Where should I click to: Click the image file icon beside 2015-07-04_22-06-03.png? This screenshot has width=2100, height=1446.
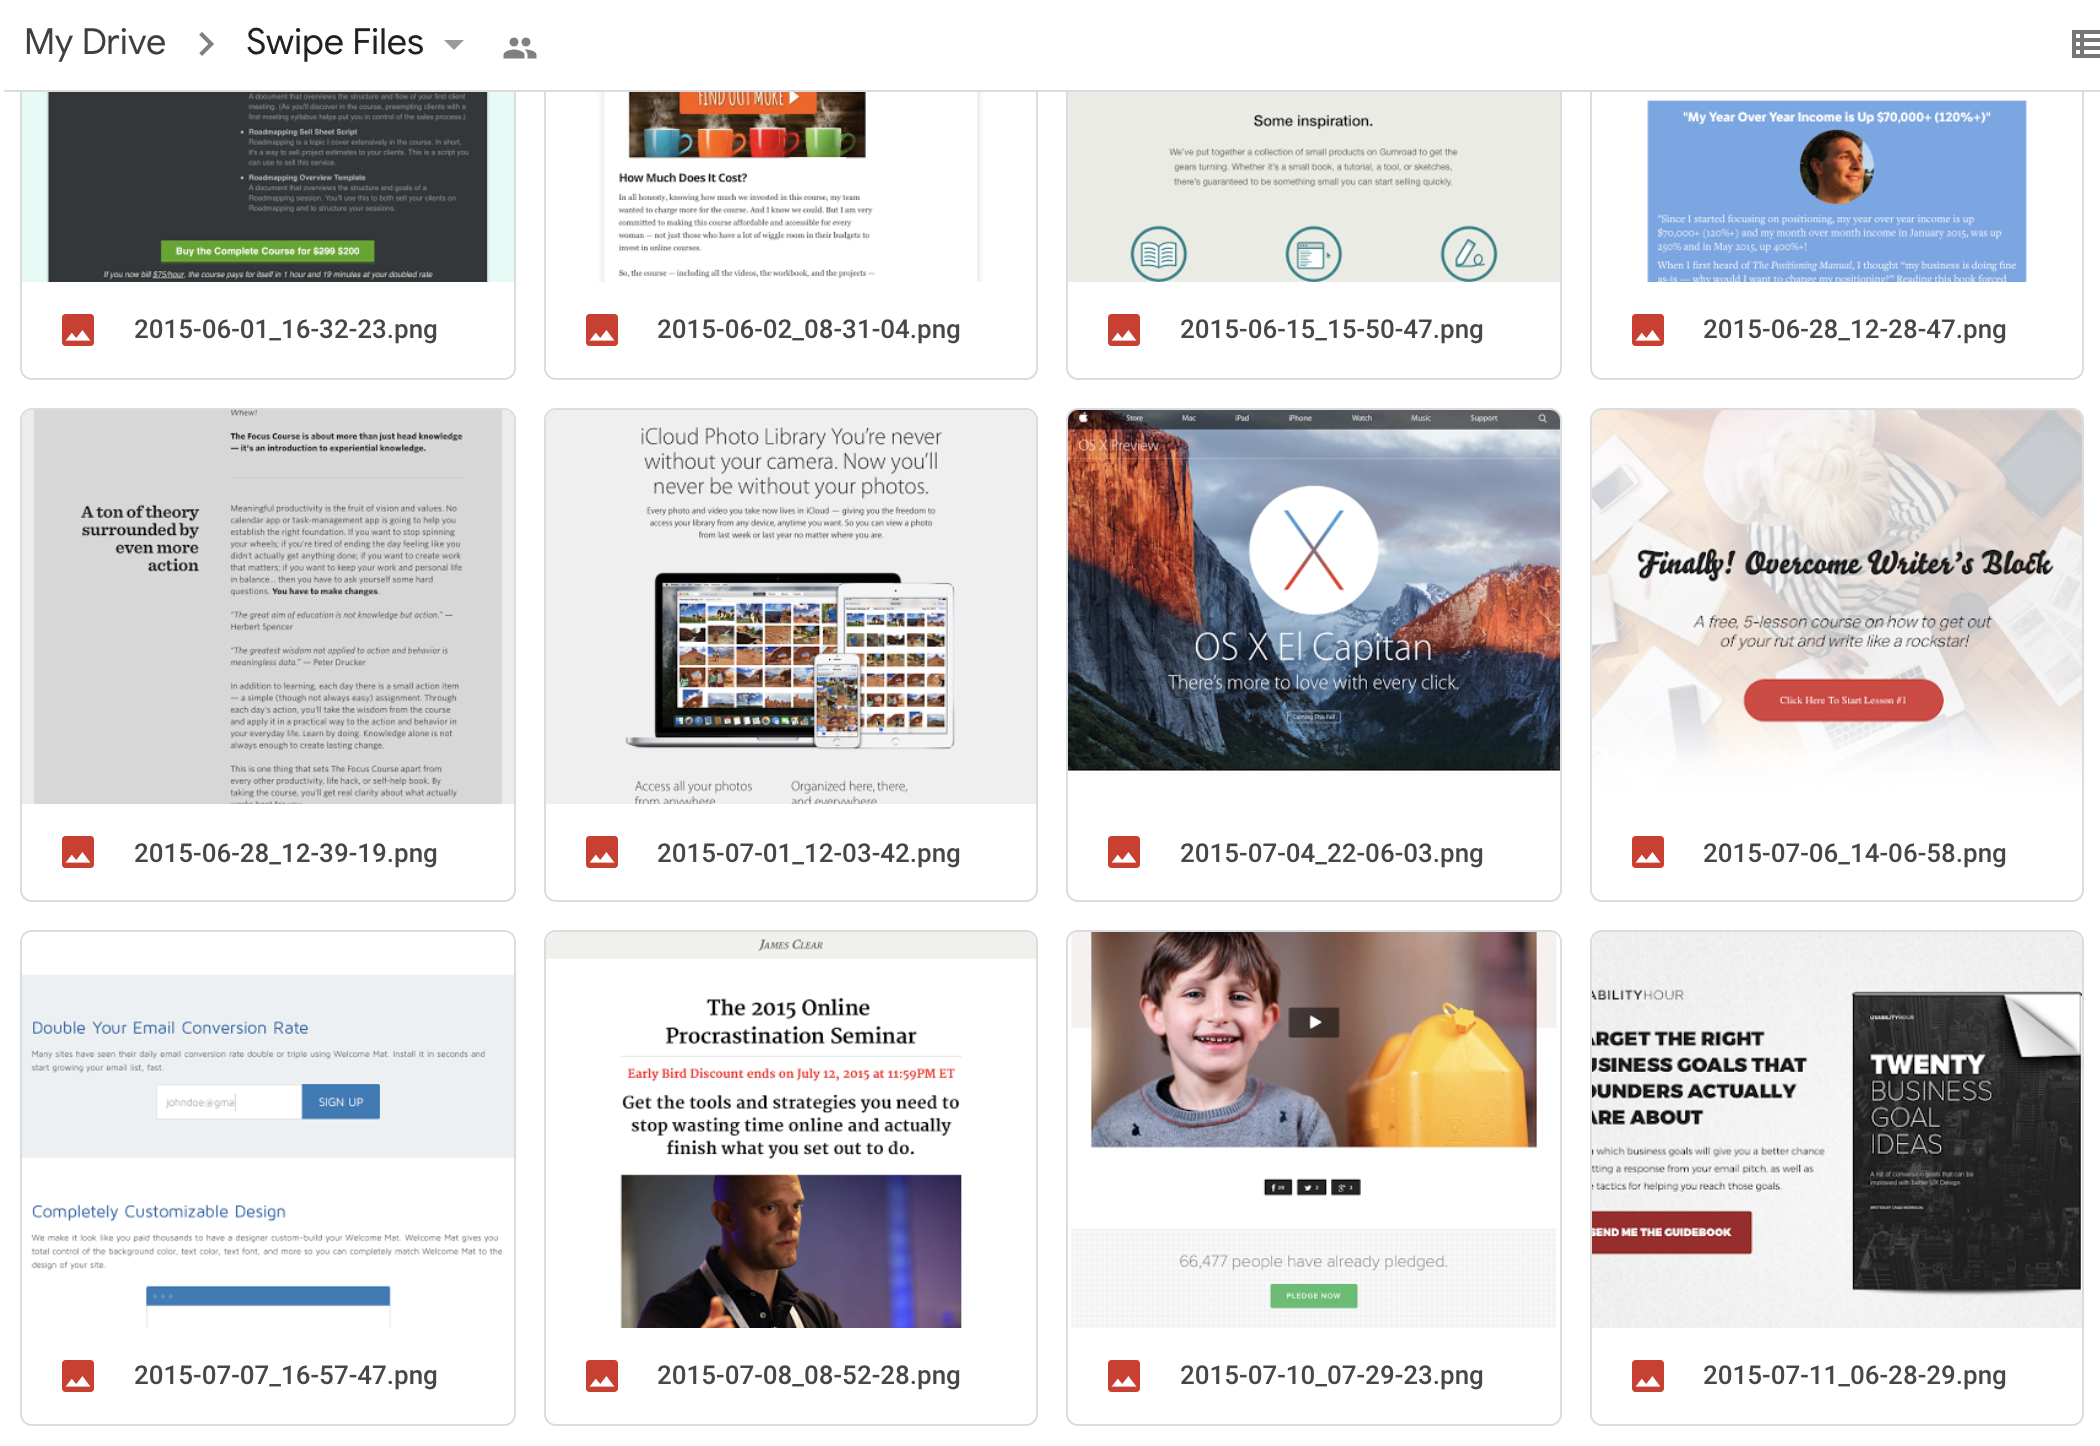[1124, 852]
